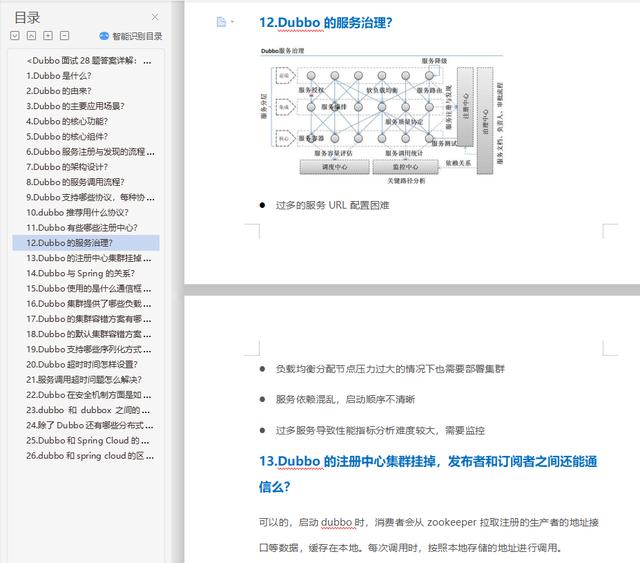Jump to 17.Dubbo 的集群容错方案有哪
This screenshot has width=640, height=563.
89,319
